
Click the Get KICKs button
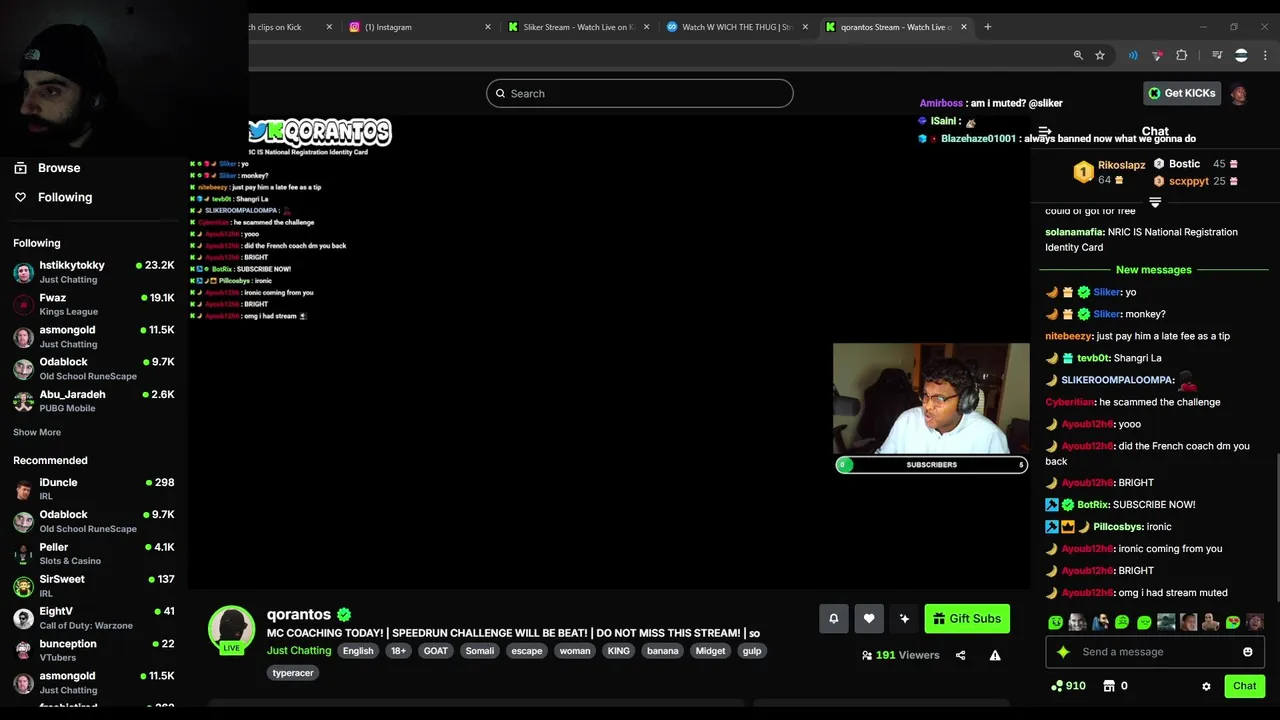click(1181, 93)
